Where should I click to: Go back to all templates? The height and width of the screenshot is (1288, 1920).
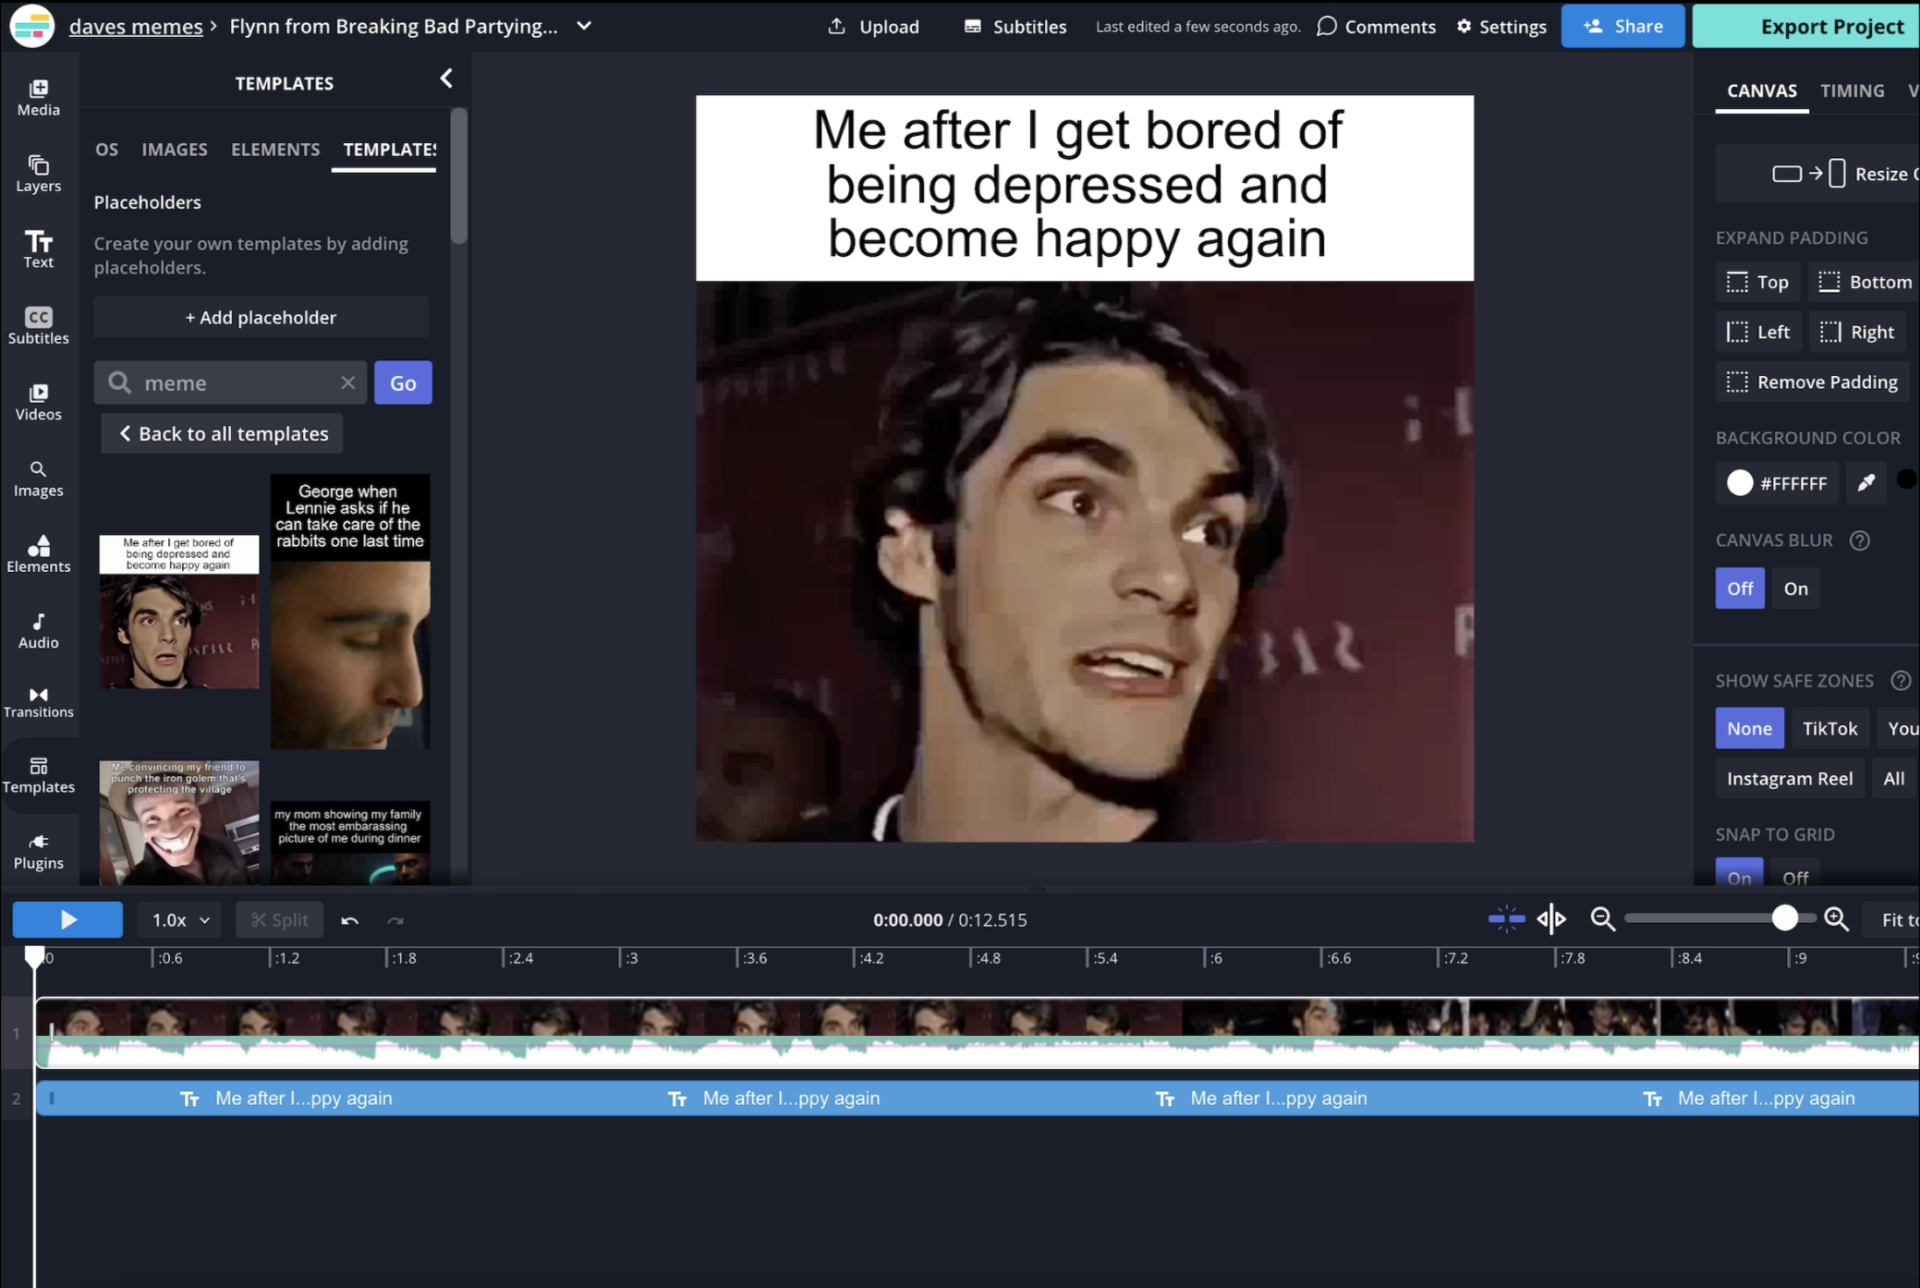[222, 433]
